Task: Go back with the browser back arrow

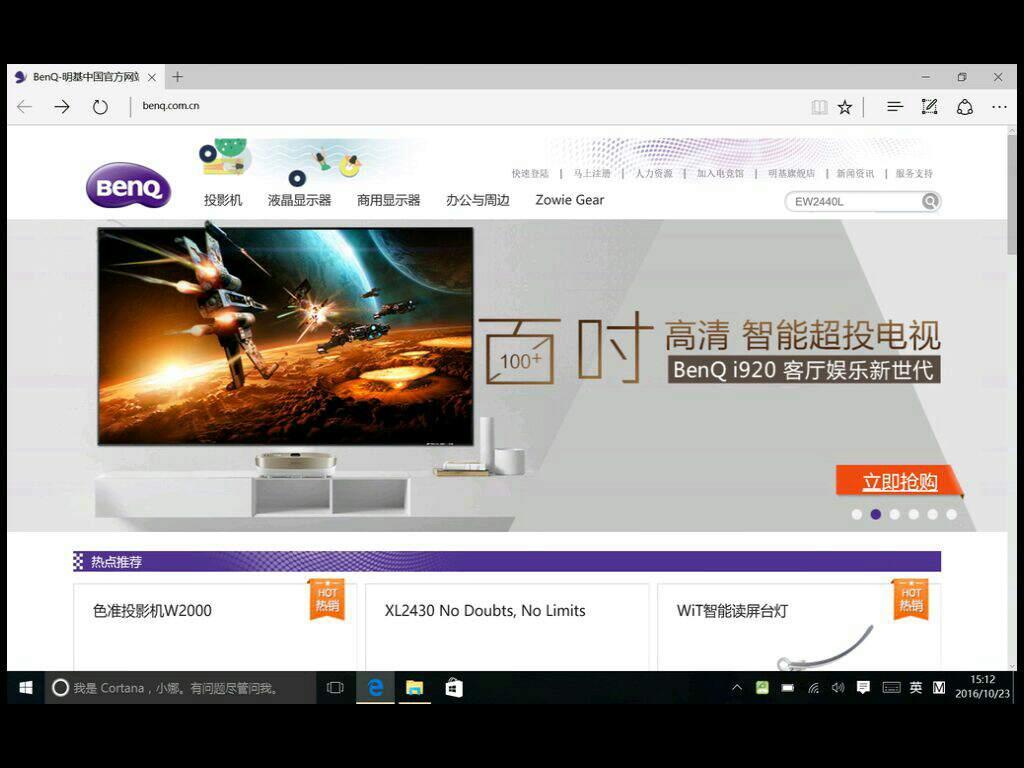Action: (x=24, y=106)
